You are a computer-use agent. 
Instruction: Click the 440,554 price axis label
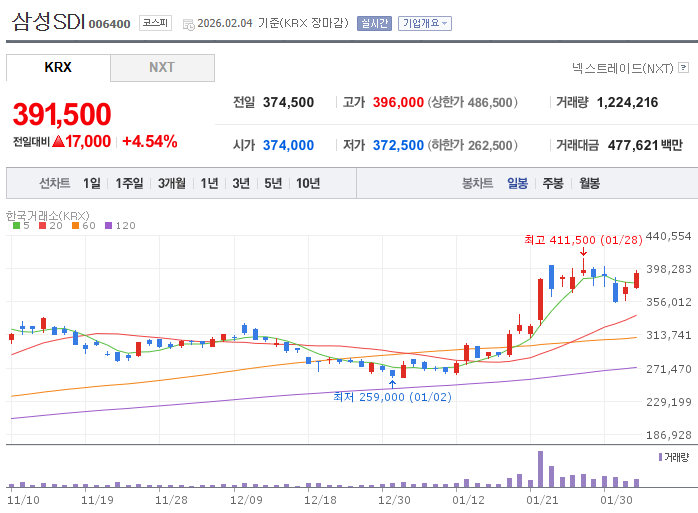669,236
